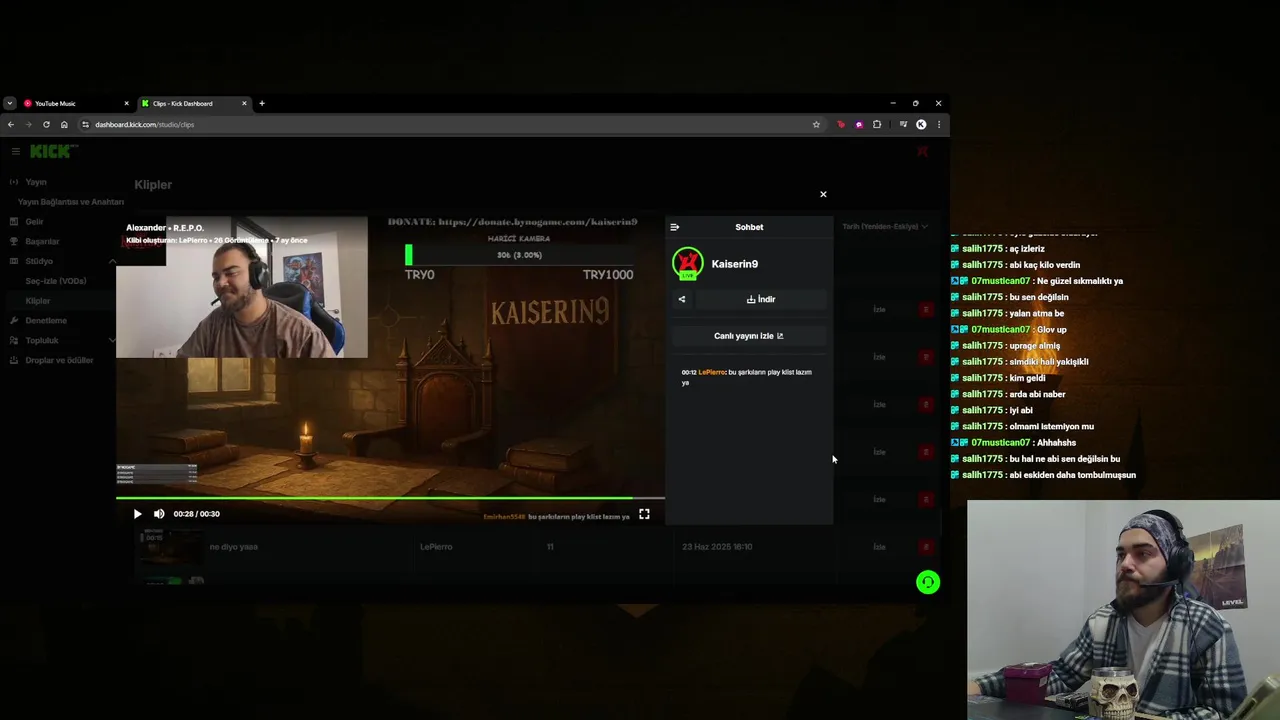Viewport: 1280px width, 720px height.
Task: Open Canlı yayını izle link
Action: (749, 336)
